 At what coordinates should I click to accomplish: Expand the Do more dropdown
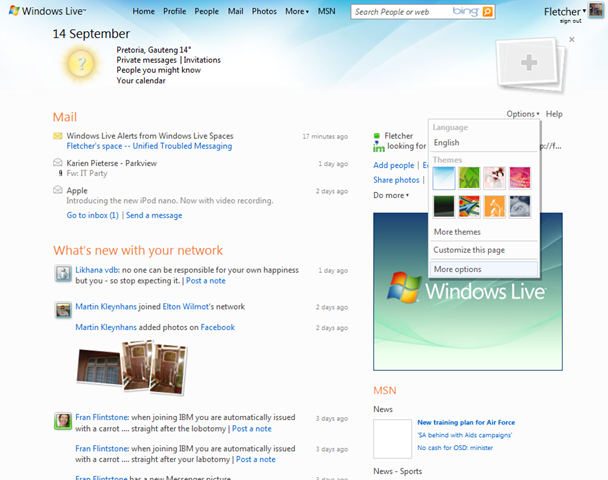click(390, 195)
